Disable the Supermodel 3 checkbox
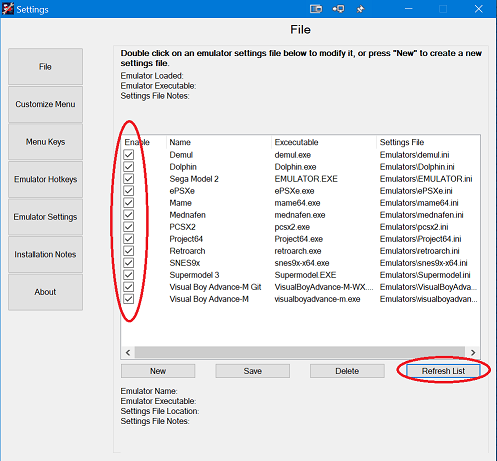The height and width of the screenshot is (461, 497). pyautogui.click(x=129, y=275)
